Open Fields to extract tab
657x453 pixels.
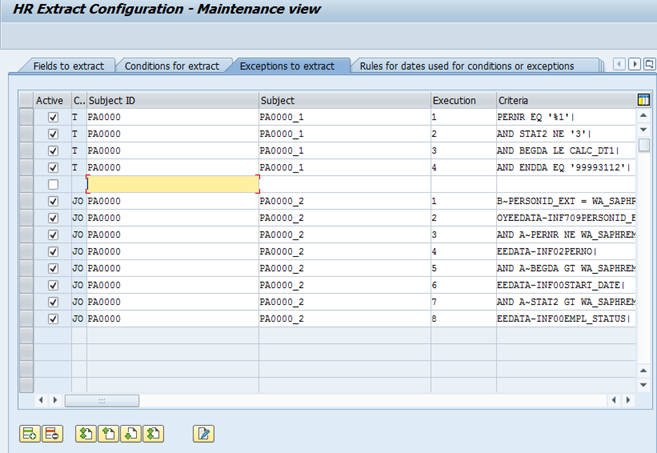pyautogui.click(x=68, y=66)
